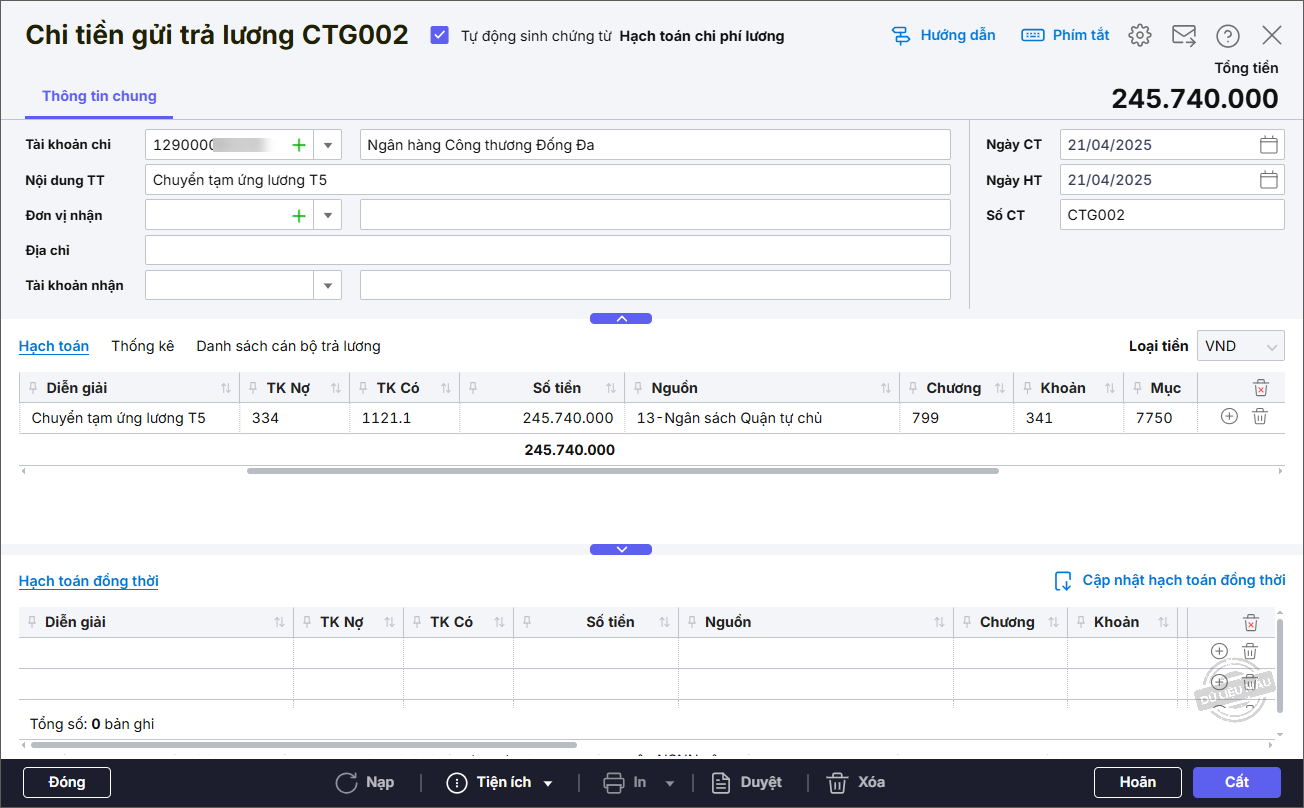Open Loại tiền VND dropdown

pos(1241,346)
